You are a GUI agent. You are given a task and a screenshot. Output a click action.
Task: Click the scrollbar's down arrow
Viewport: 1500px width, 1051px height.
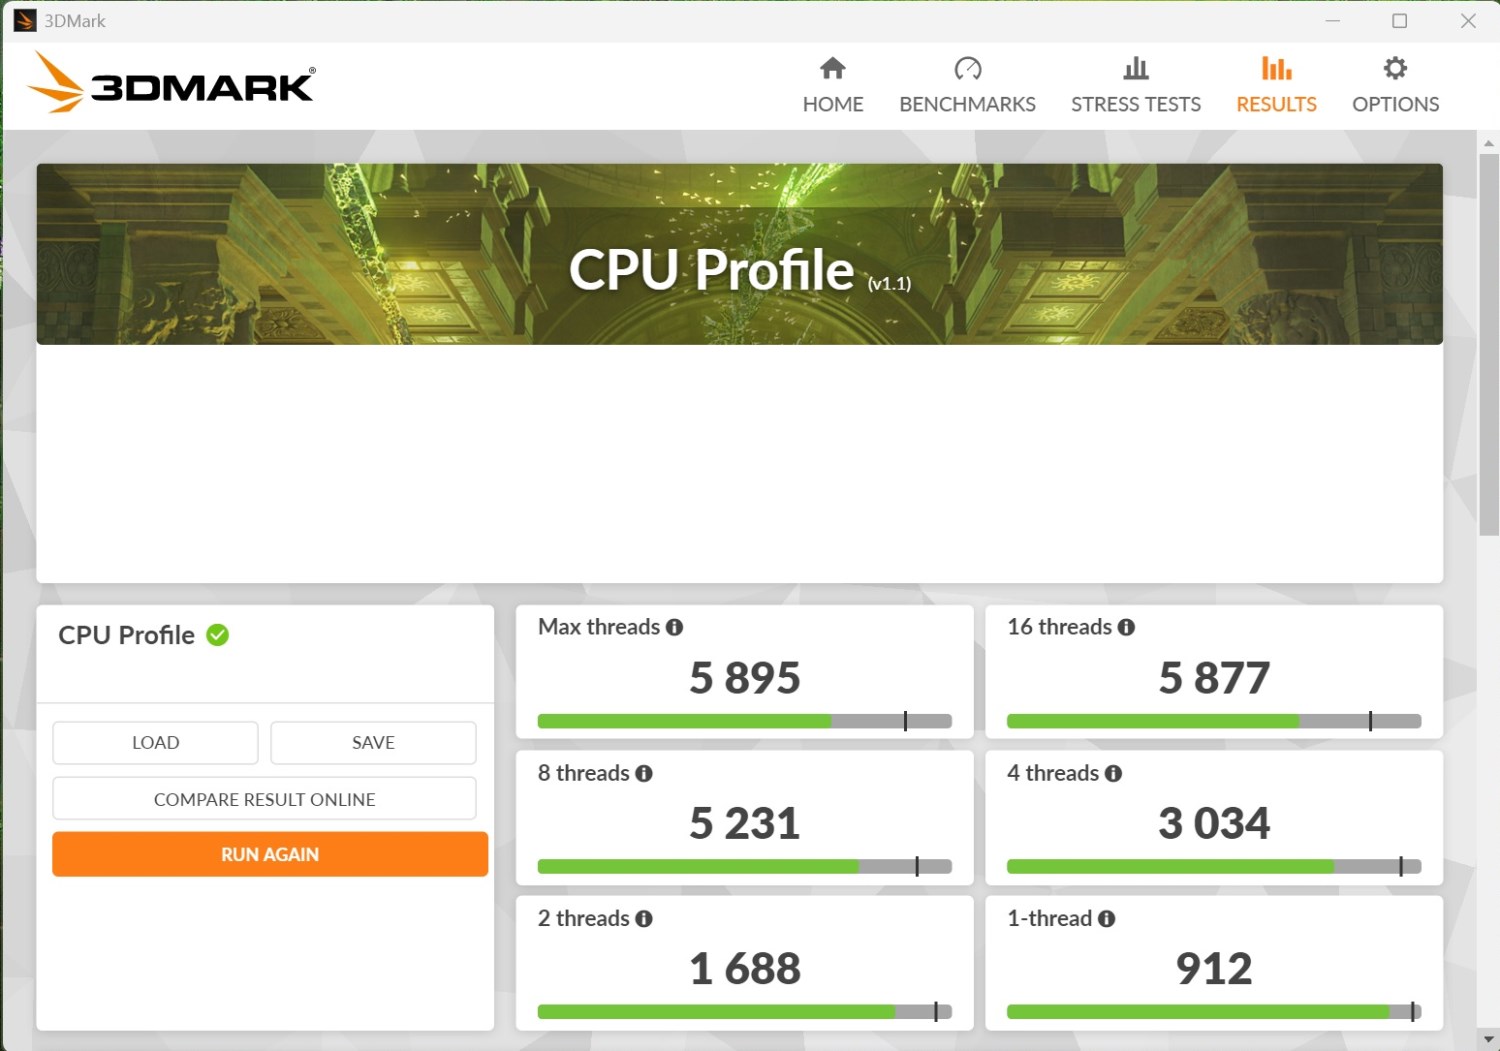[1488, 1039]
